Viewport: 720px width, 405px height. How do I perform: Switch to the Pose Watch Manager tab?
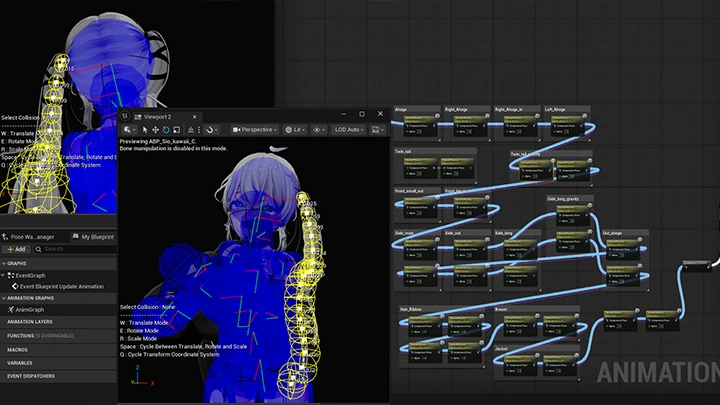point(28,237)
